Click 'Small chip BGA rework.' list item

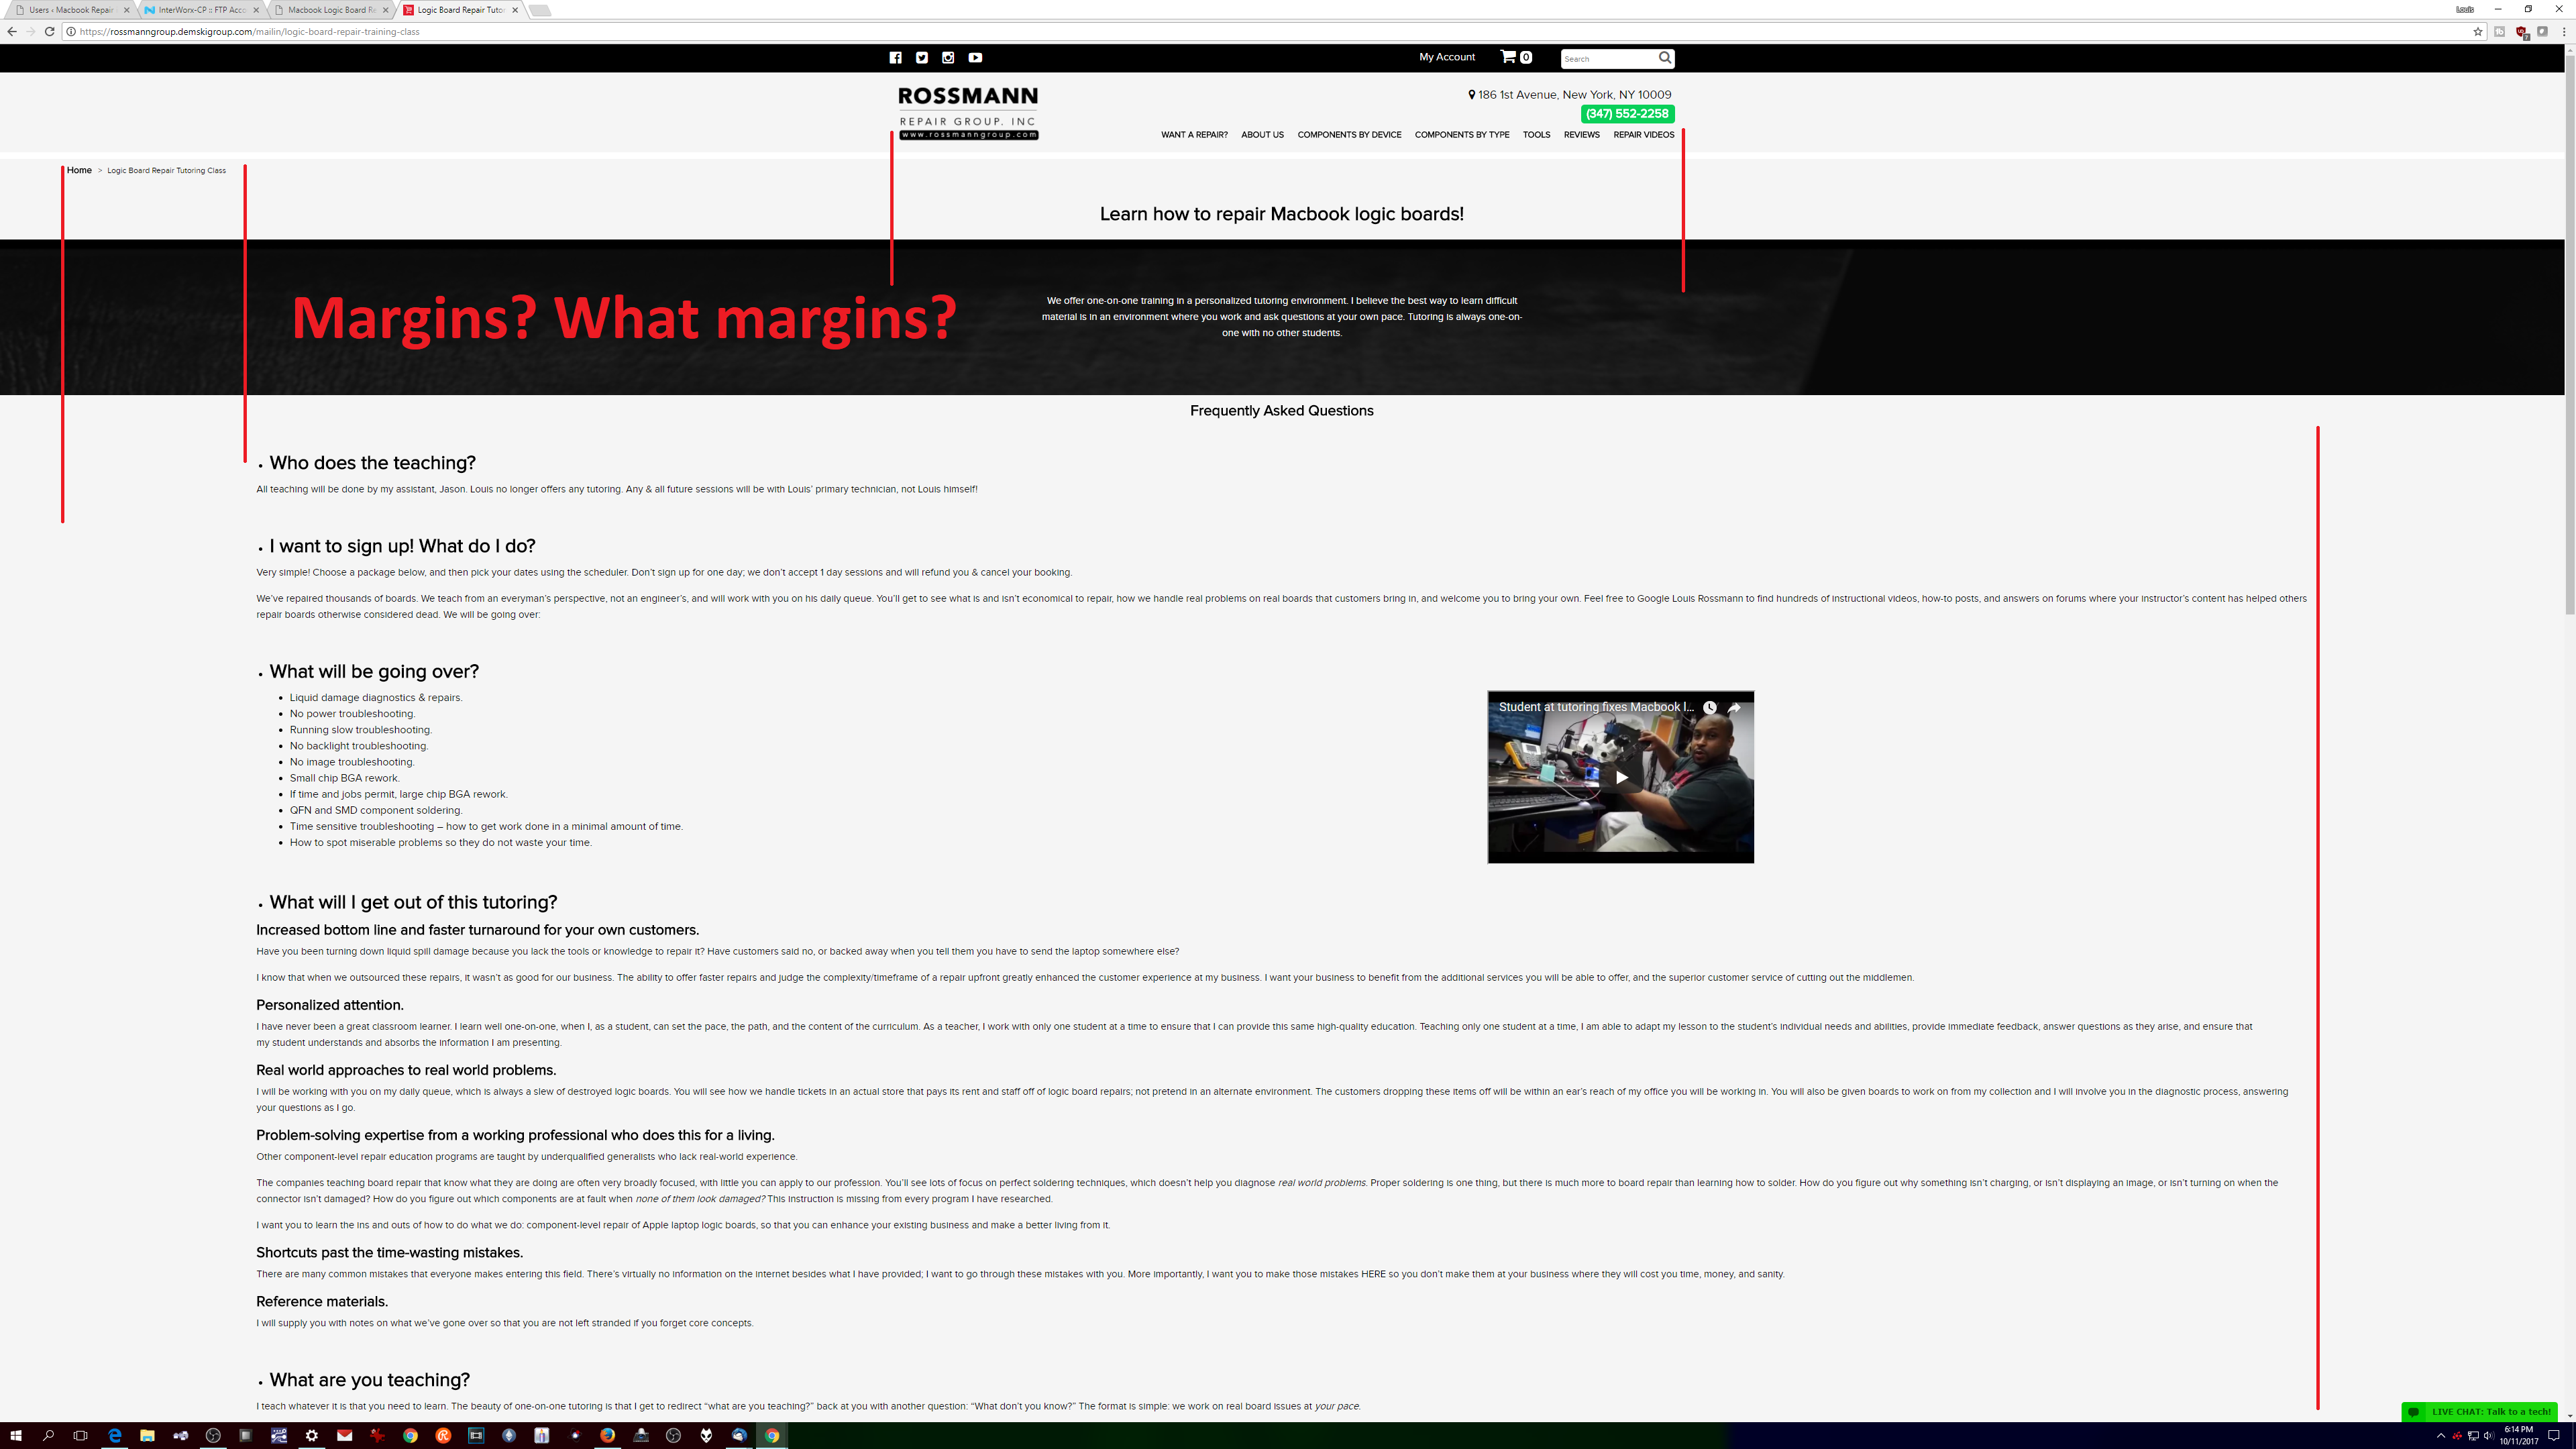344,778
